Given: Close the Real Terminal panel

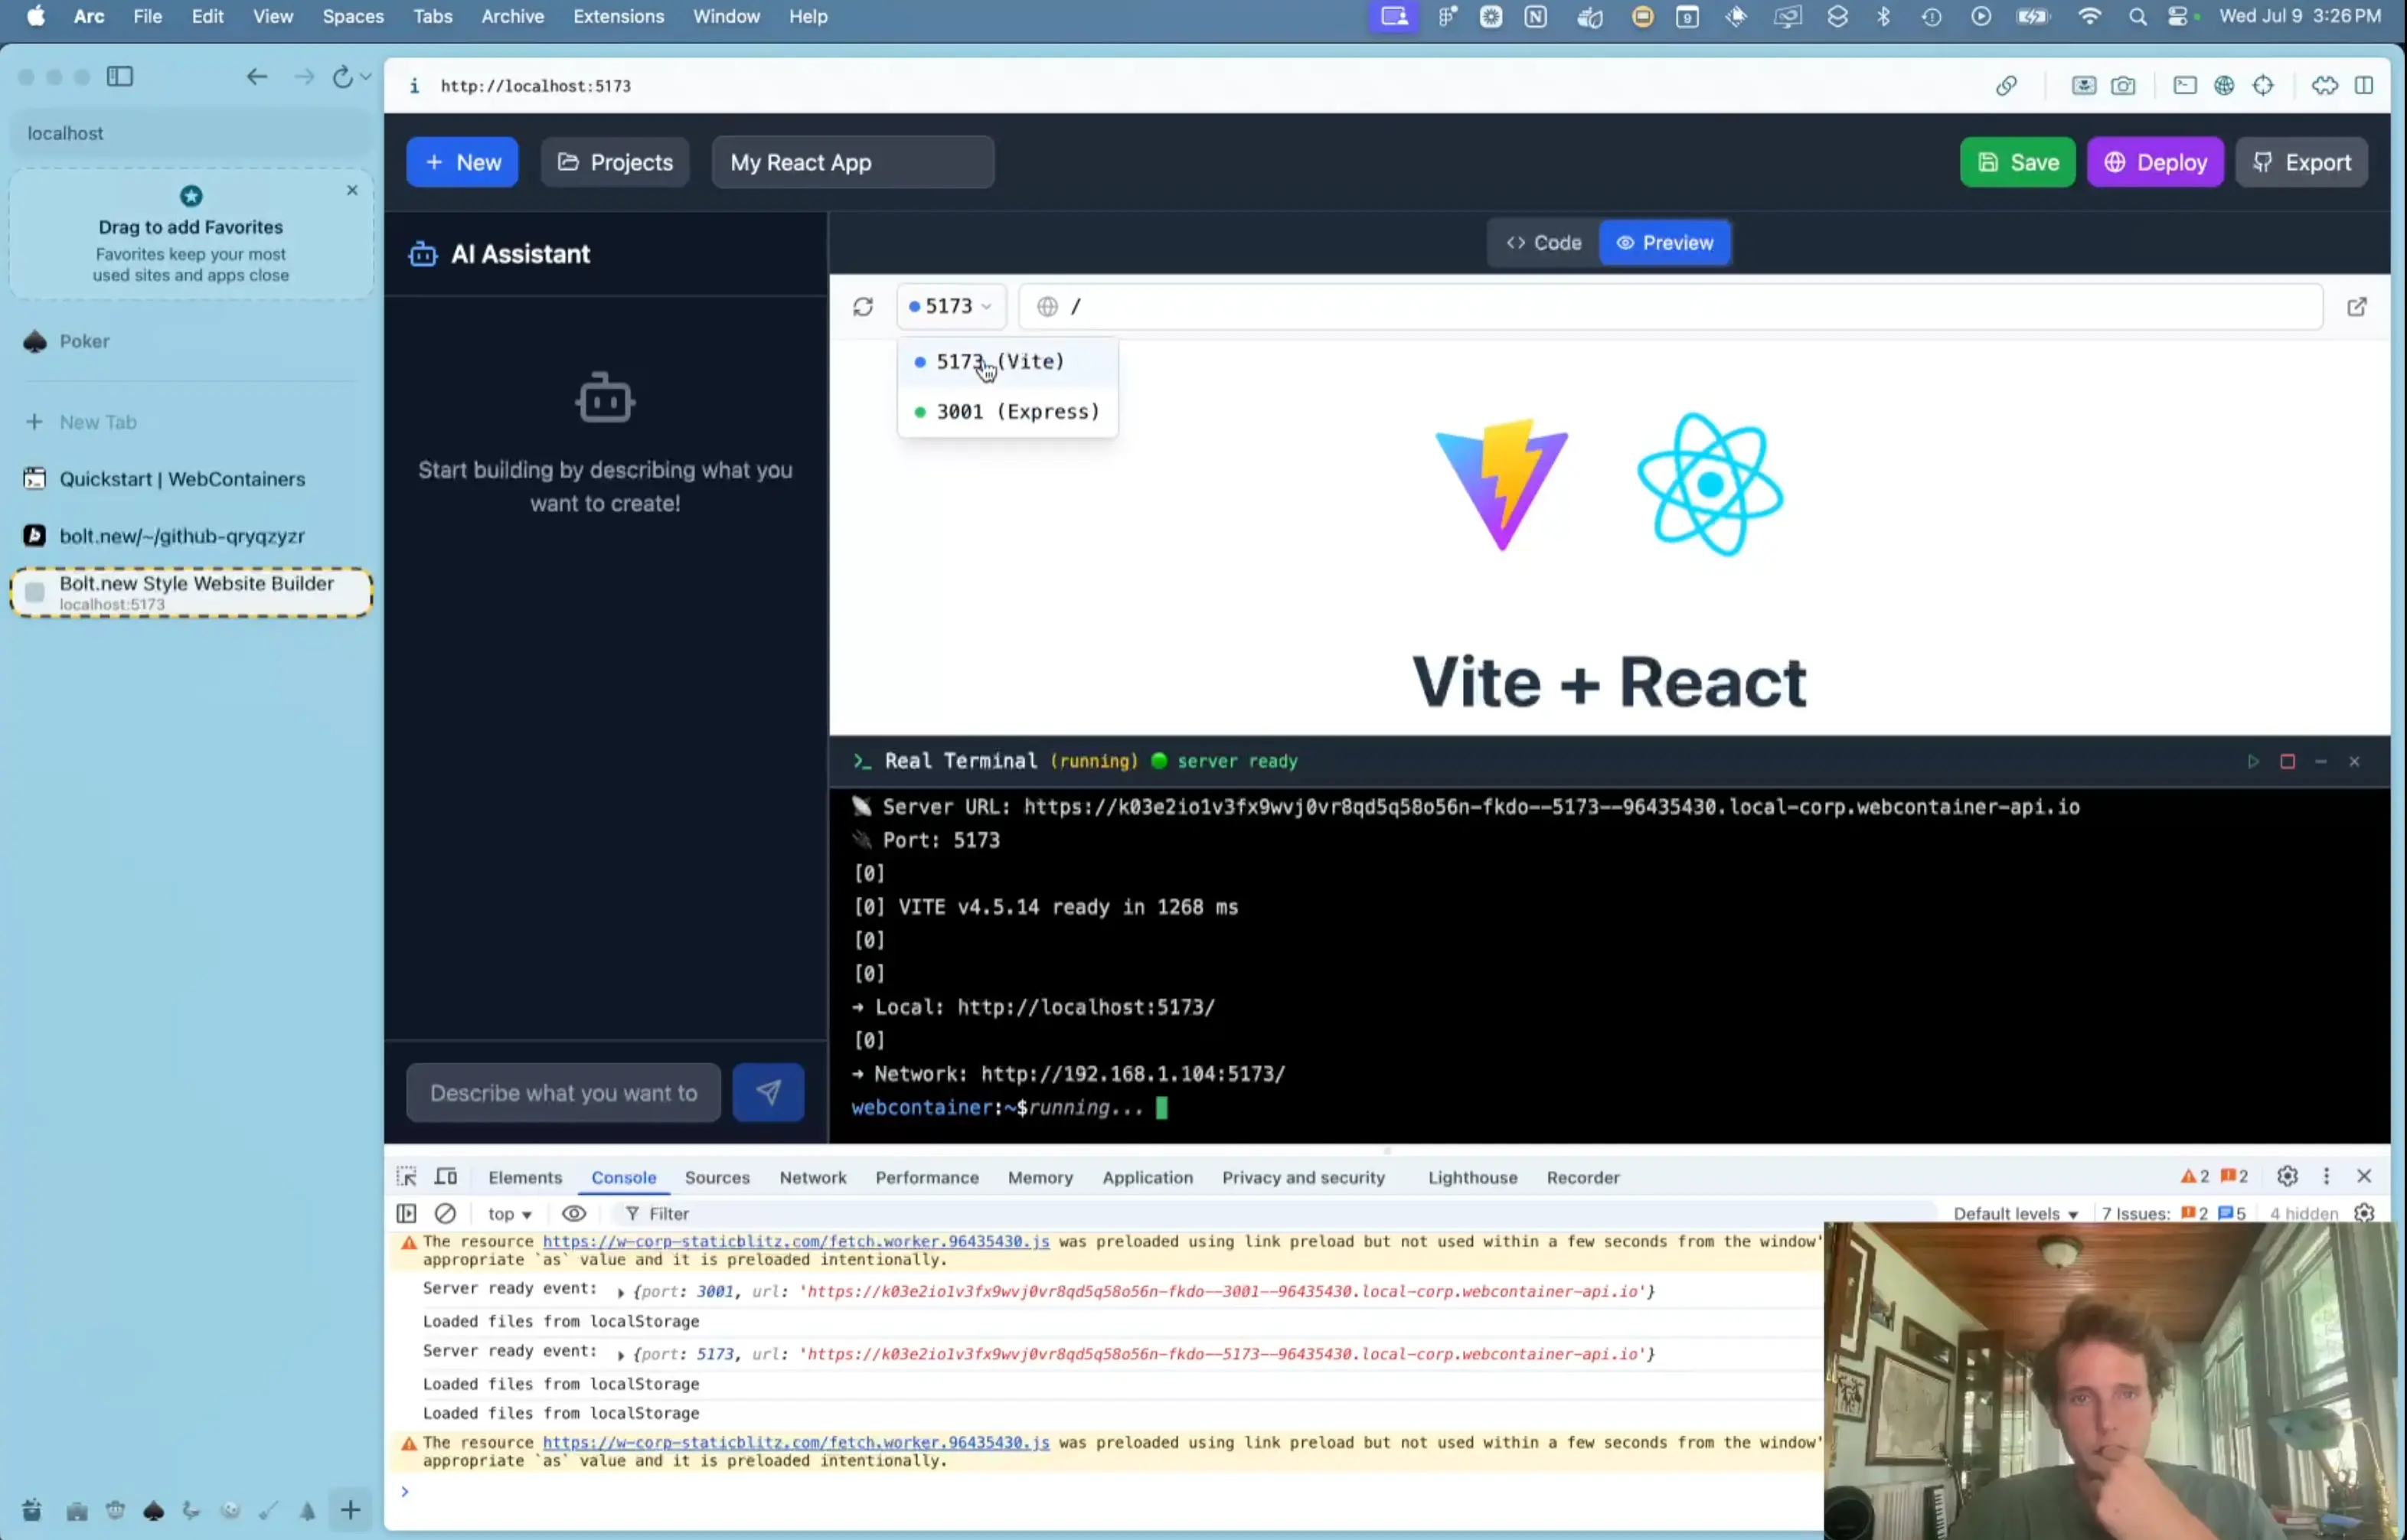Looking at the screenshot, I should (x=2355, y=762).
